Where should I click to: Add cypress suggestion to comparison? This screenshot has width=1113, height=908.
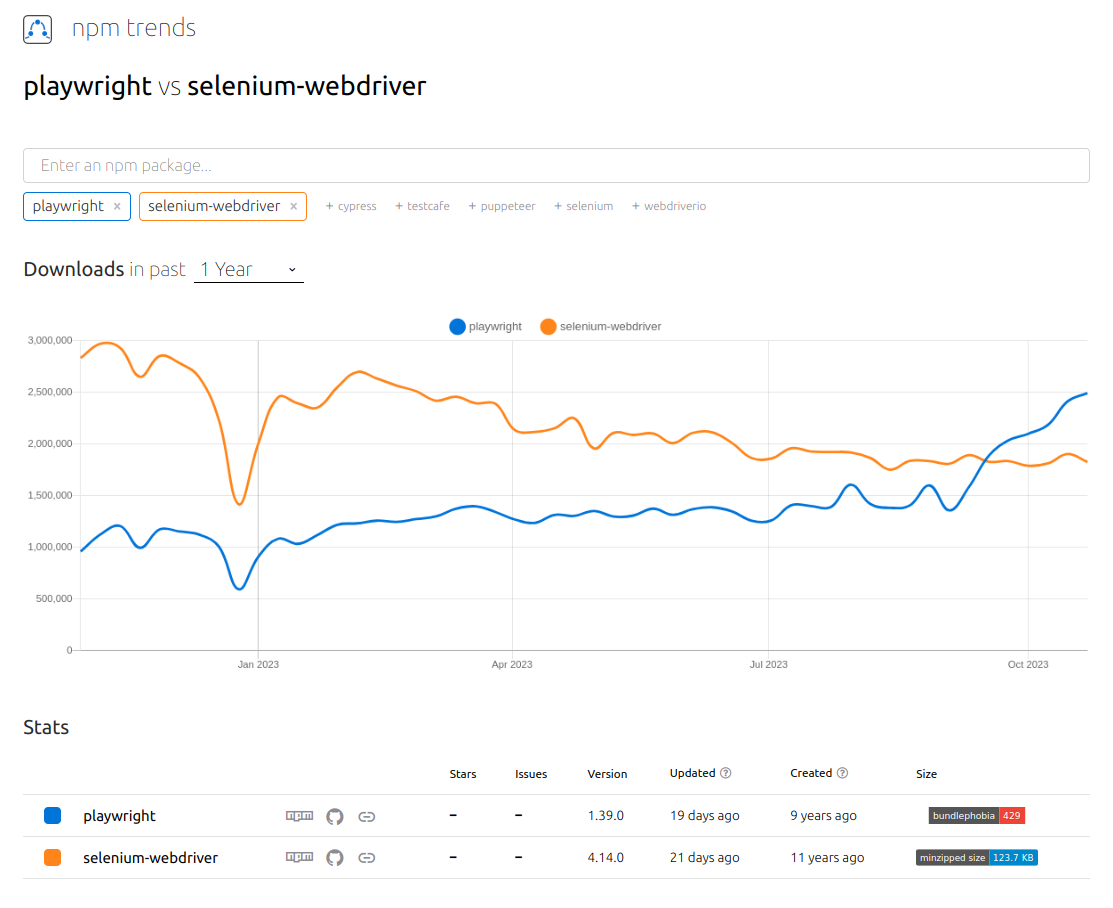click(351, 206)
